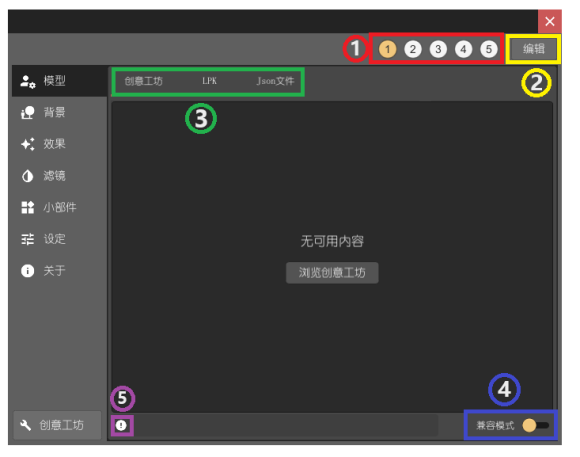The width and height of the screenshot is (580, 457).
Task: Open the 设定 settings sliders icon
Action: click(28, 239)
